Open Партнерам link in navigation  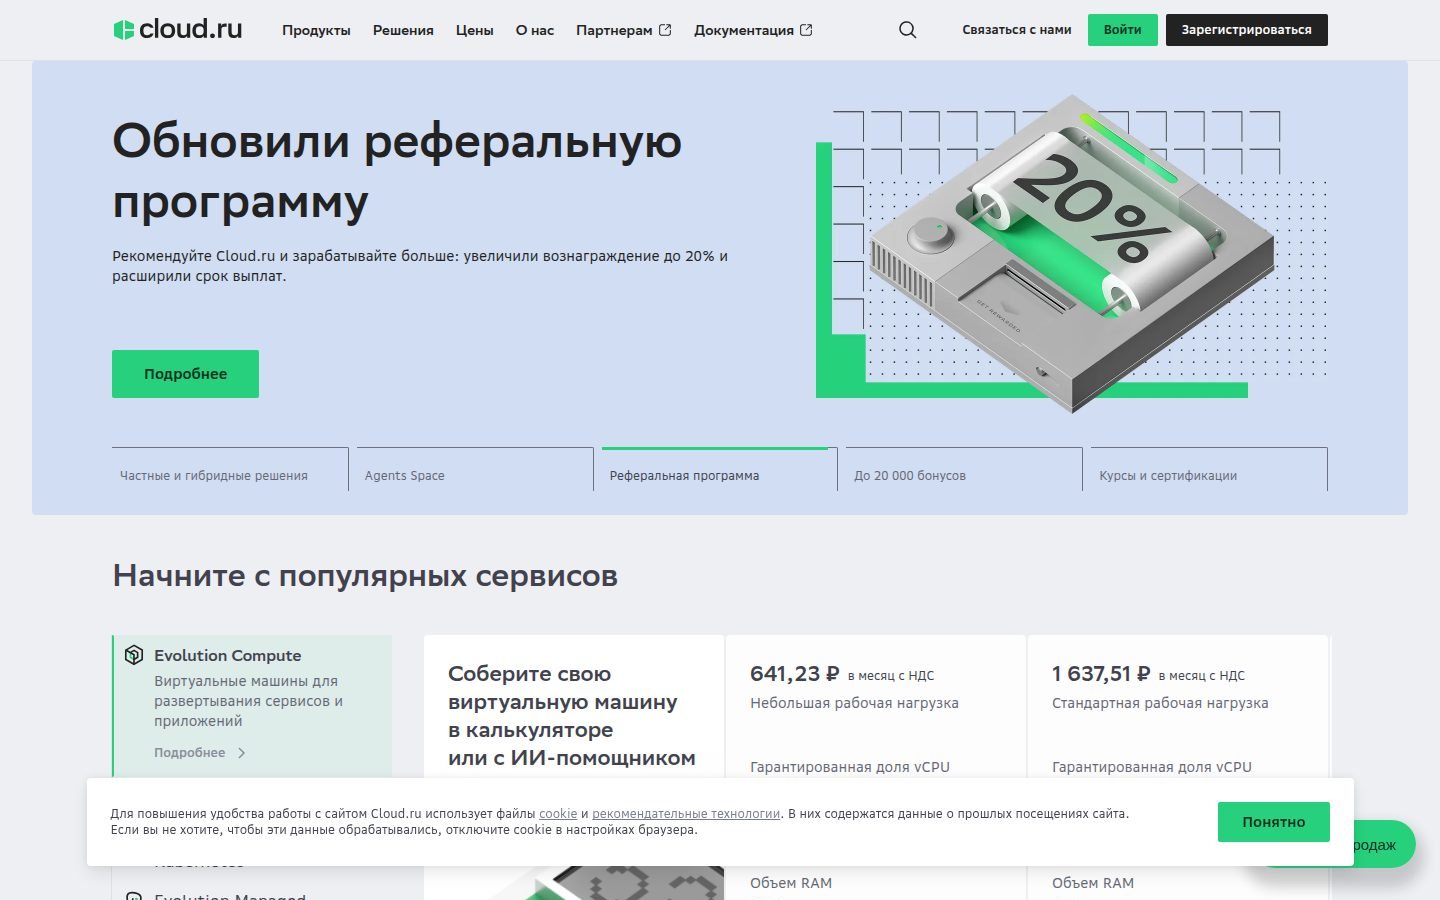click(614, 30)
